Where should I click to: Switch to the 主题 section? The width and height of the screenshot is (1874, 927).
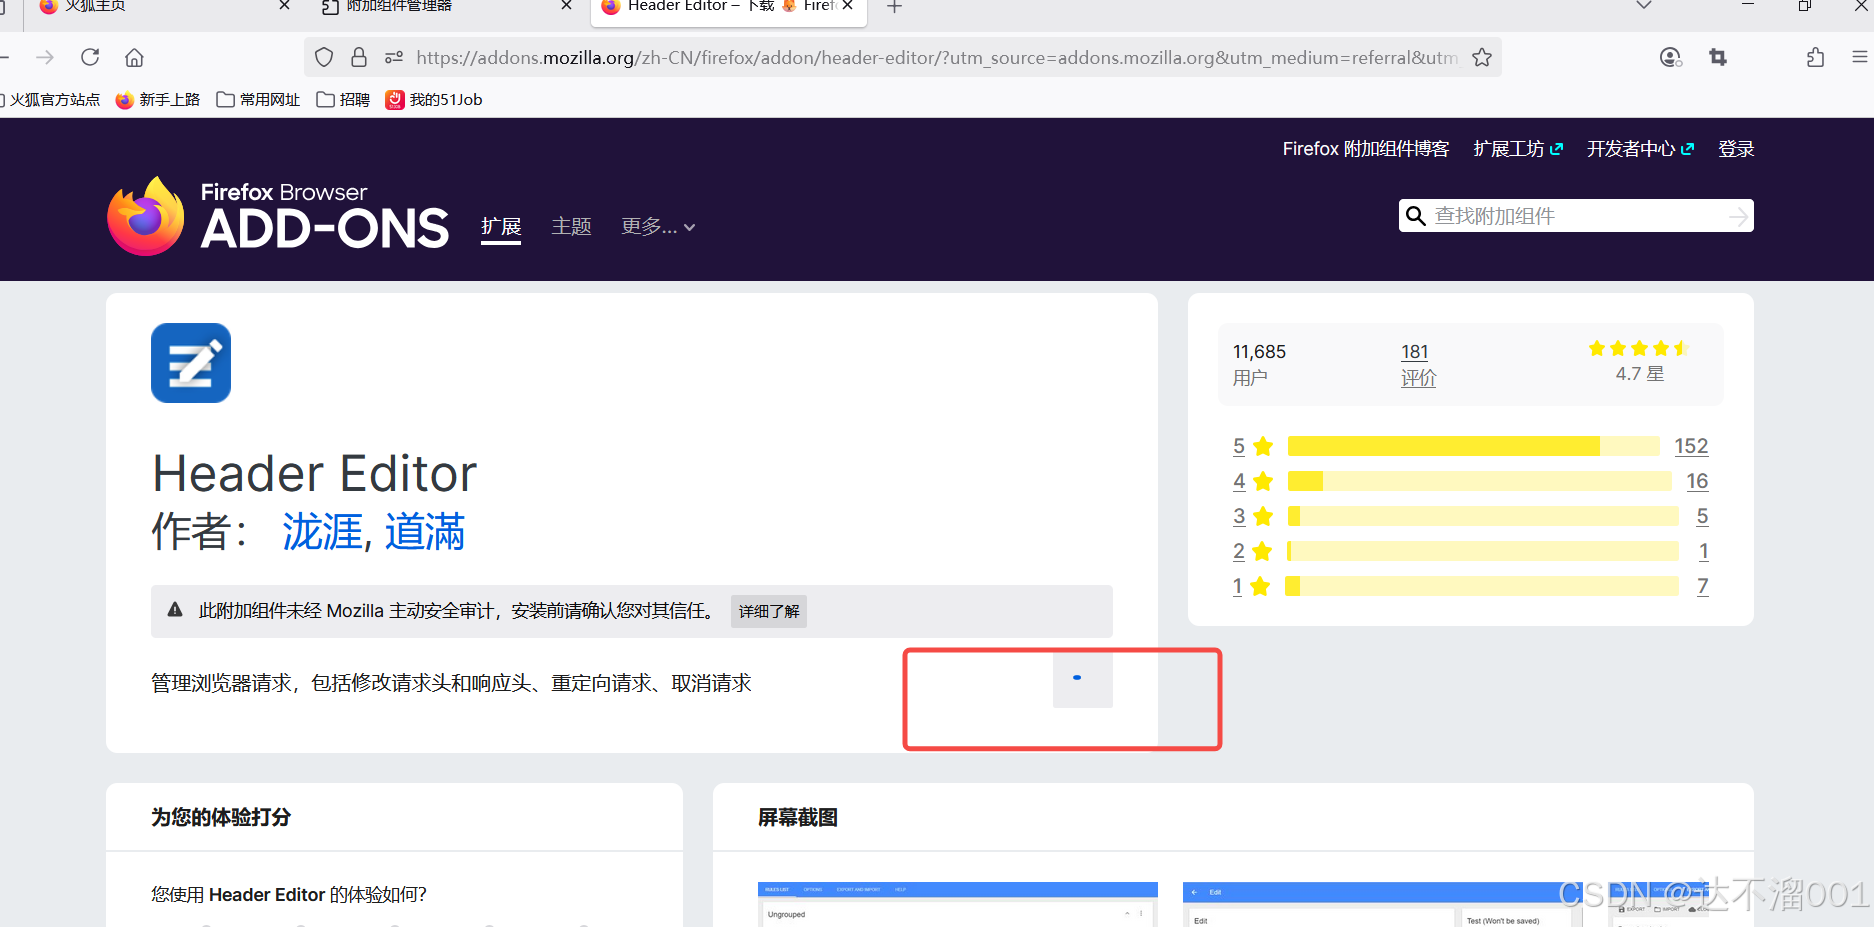click(571, 226)
